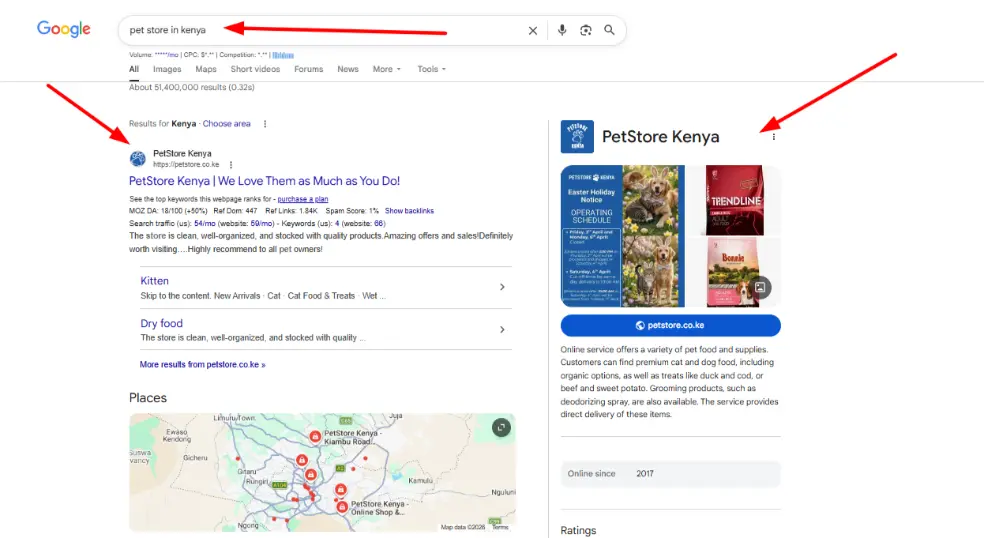Open knowledge panel three-dot menu
This screenshot has height=538, width=984.
point(773,137)
